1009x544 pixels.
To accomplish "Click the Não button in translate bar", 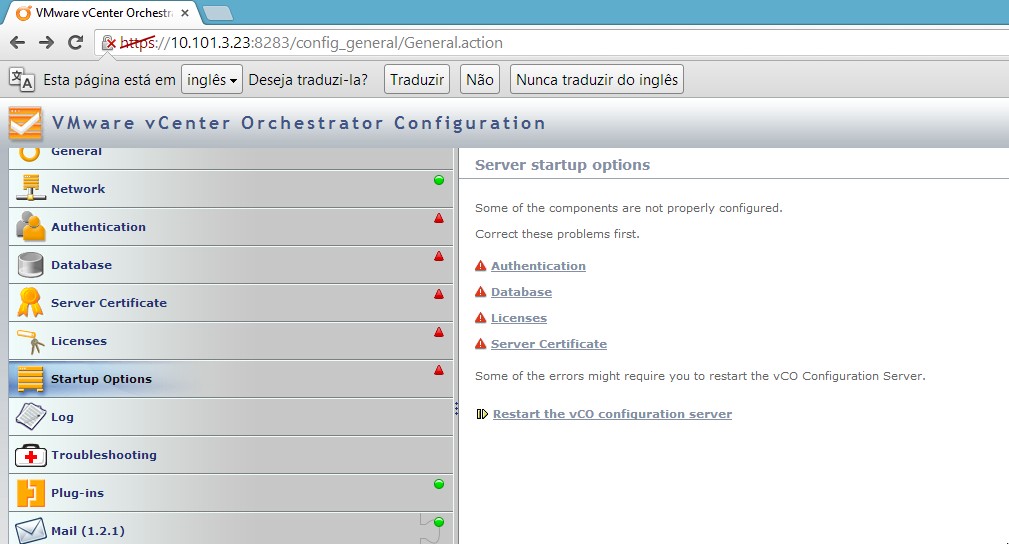I will (480, 80).
